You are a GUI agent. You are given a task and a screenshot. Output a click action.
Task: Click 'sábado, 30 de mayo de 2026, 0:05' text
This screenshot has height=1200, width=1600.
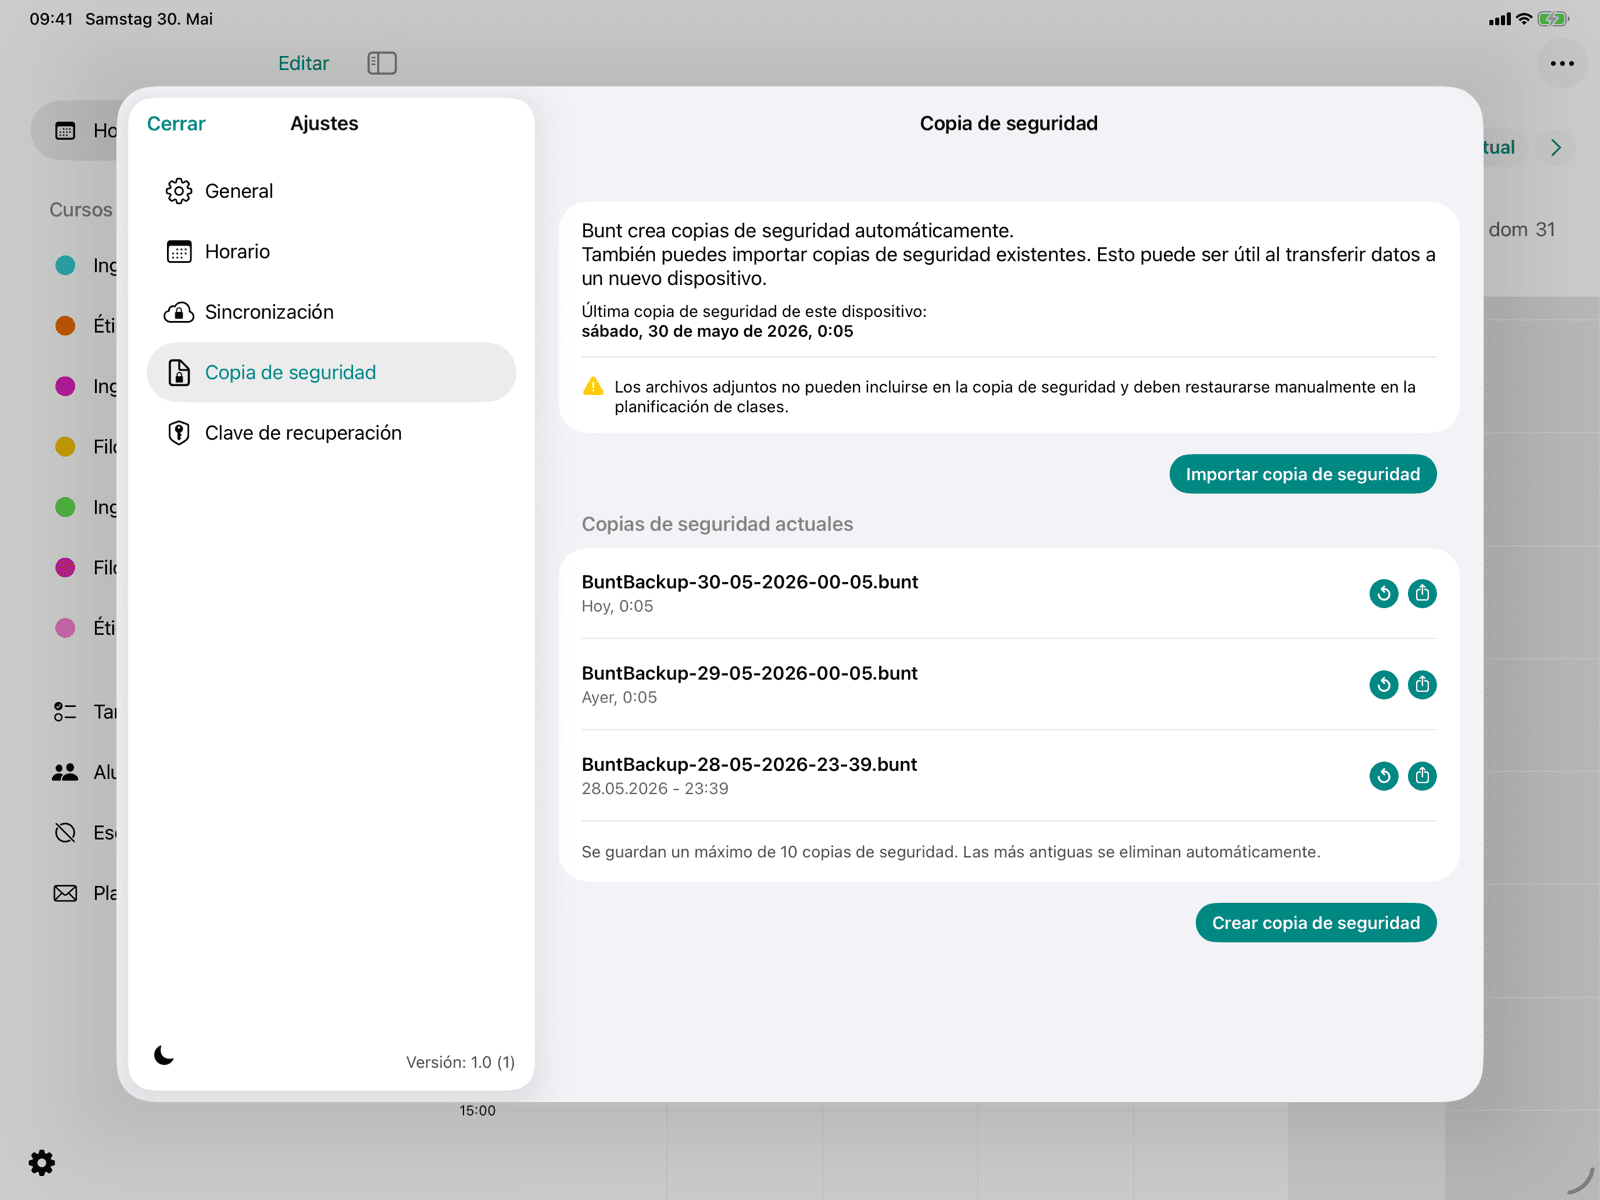(717, 332)
